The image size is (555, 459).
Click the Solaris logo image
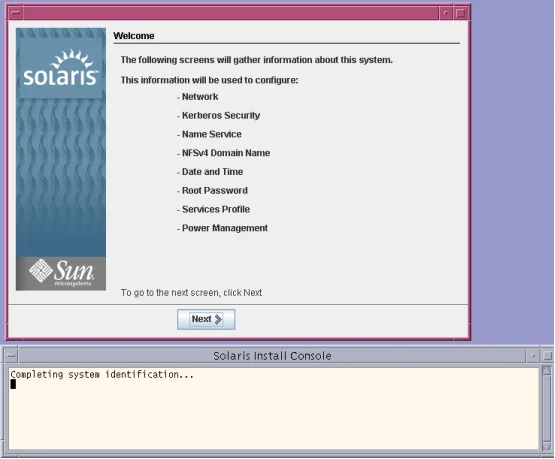click(x=61, y=69)
